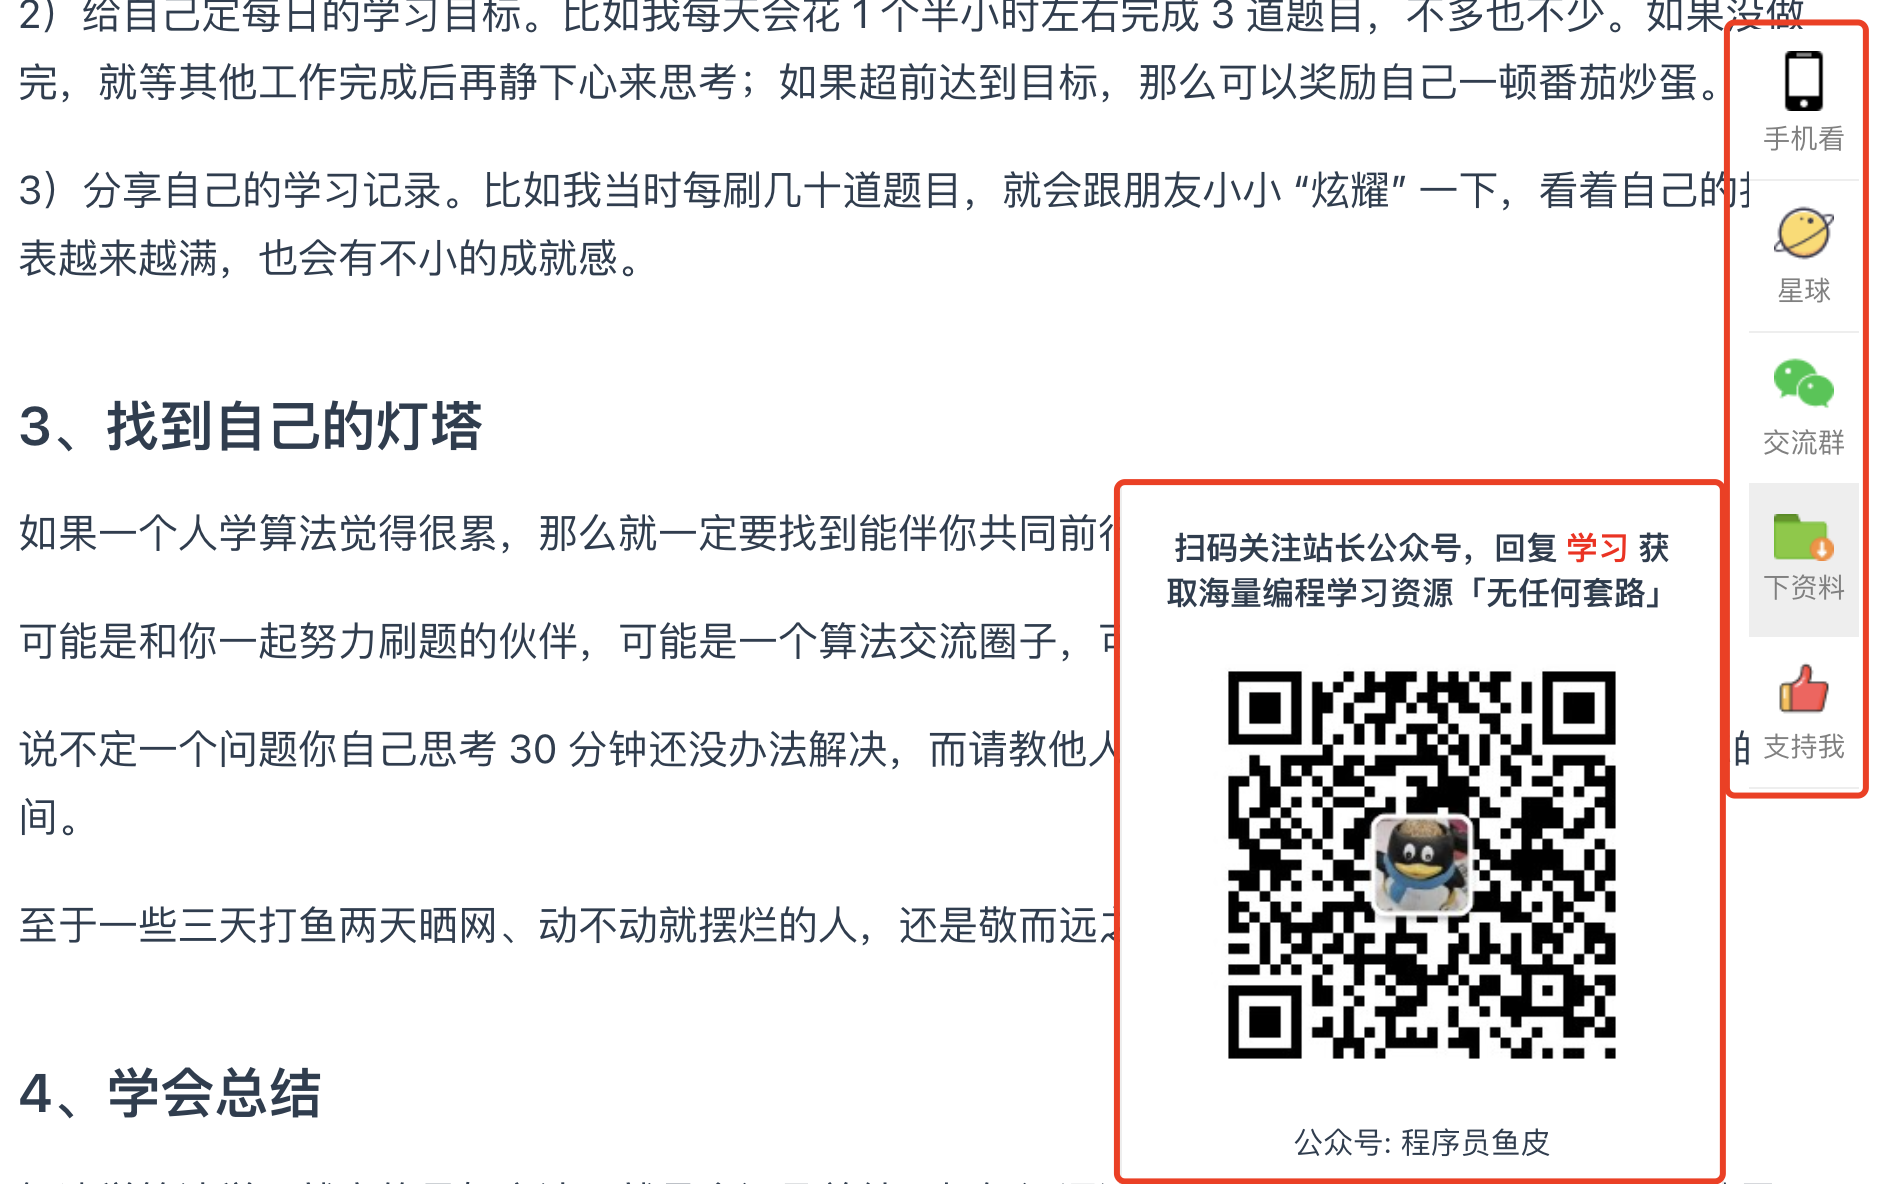1878x1184 pixels.
Task: Open the 交流群 label in sidebar
Action: pos(1803,442)
